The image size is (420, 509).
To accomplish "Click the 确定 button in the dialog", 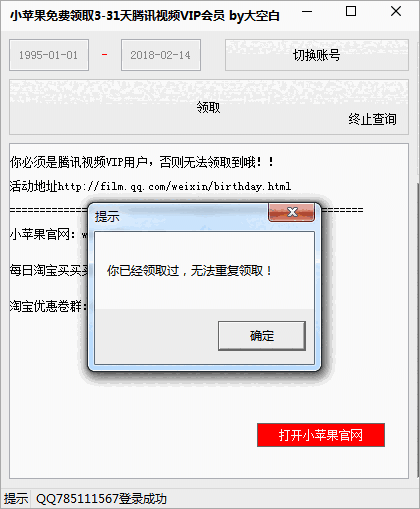I will coord(262,336).
